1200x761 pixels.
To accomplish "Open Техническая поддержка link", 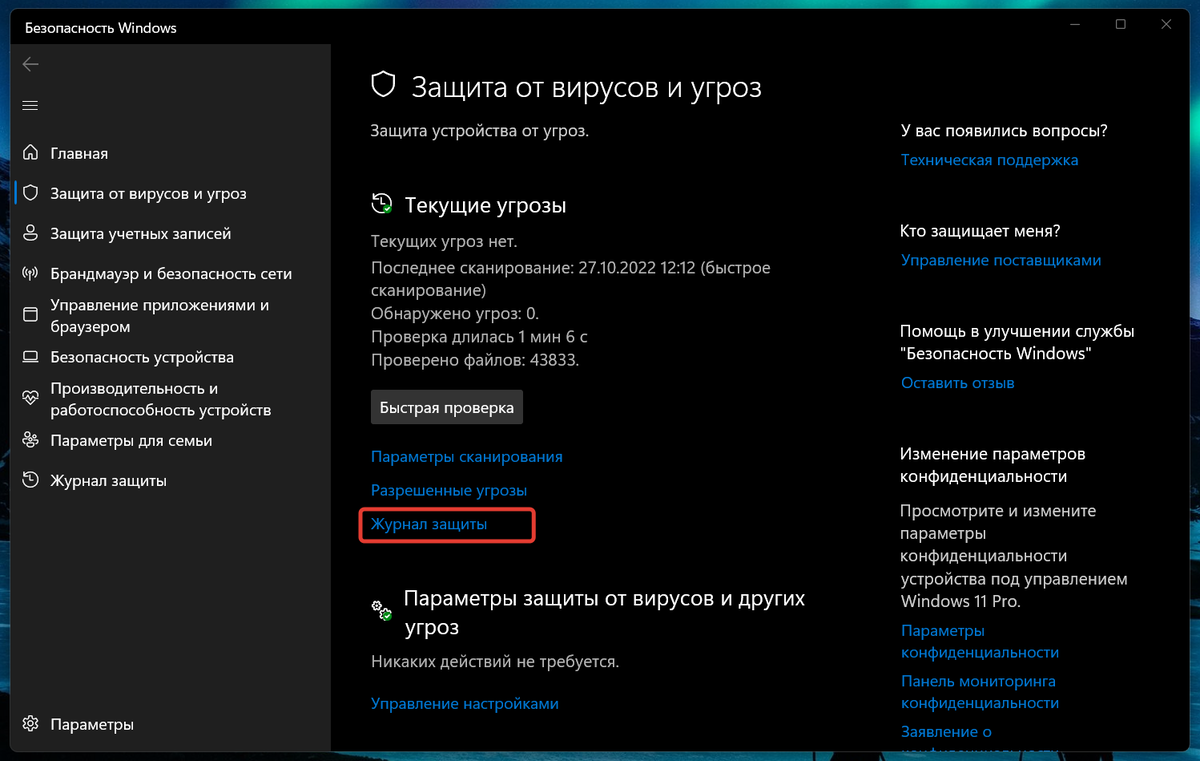I will click(989, 159).
